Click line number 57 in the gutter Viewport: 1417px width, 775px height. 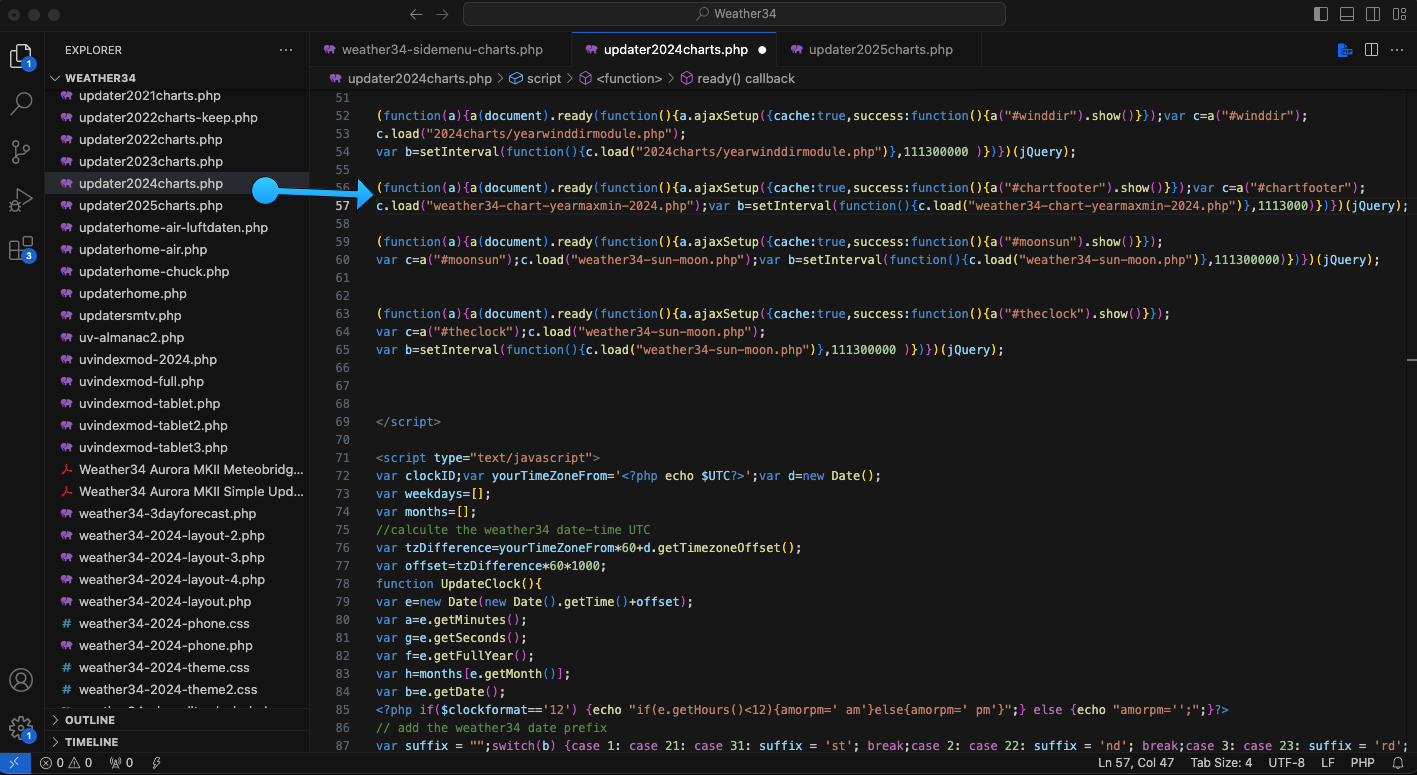coord(343,205)
